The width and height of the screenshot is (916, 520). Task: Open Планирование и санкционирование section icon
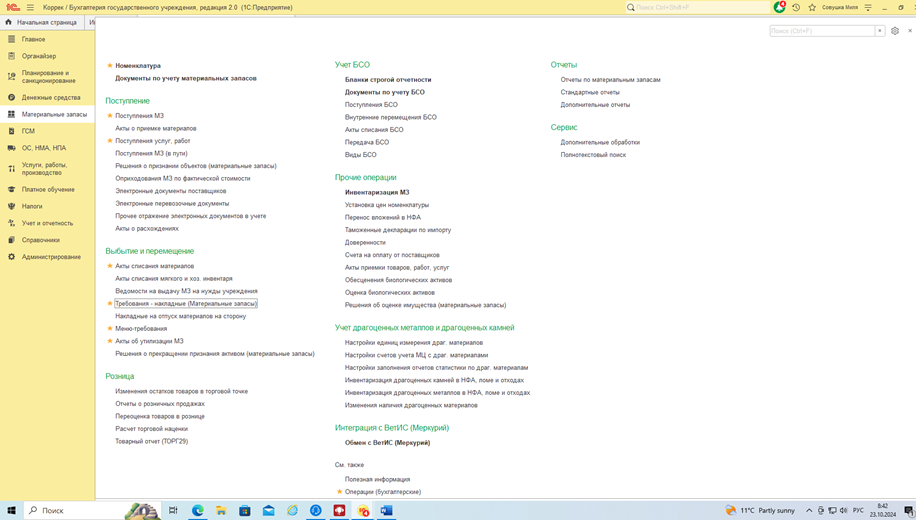[x=11, y=77]
